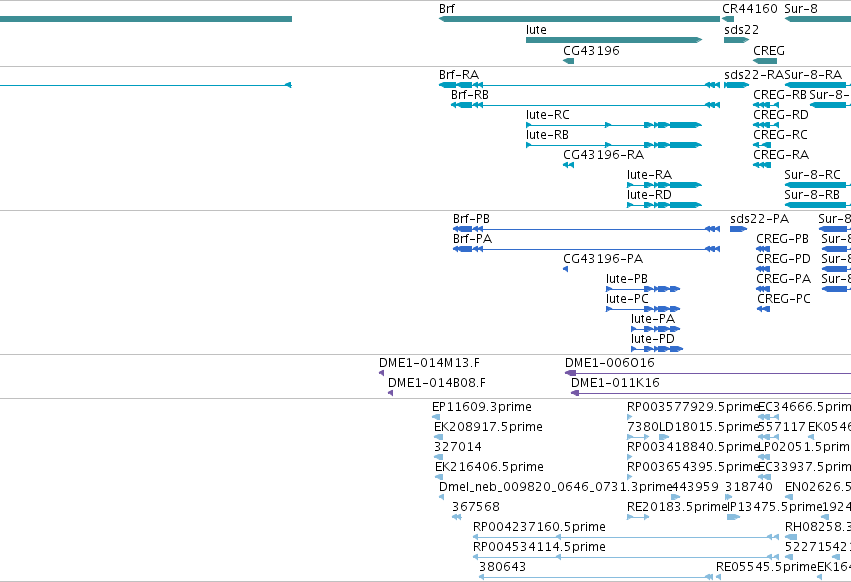Select the Dmel_neb_009820_0646_0731.3prime label
The width and height of the screenshot is (851, 582).
coord(556,487)
